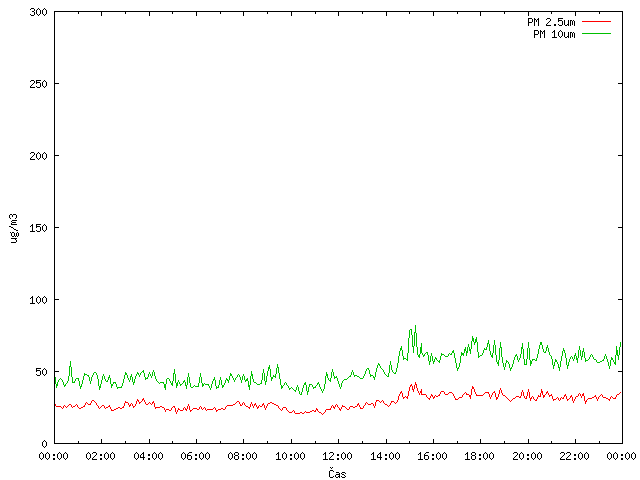This screenshot has height=480, width=640.
Task: Click the 22:00 time label
Action: 574,456
